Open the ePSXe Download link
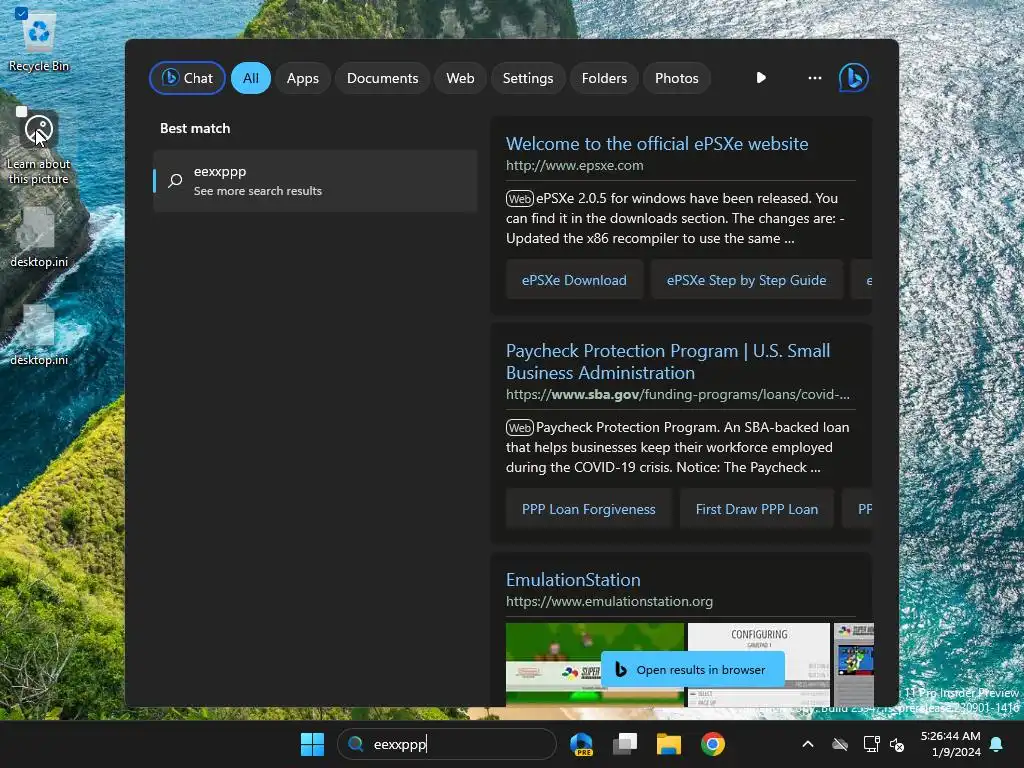Screen dimensions: 1024x768 (x=574, y=280)
